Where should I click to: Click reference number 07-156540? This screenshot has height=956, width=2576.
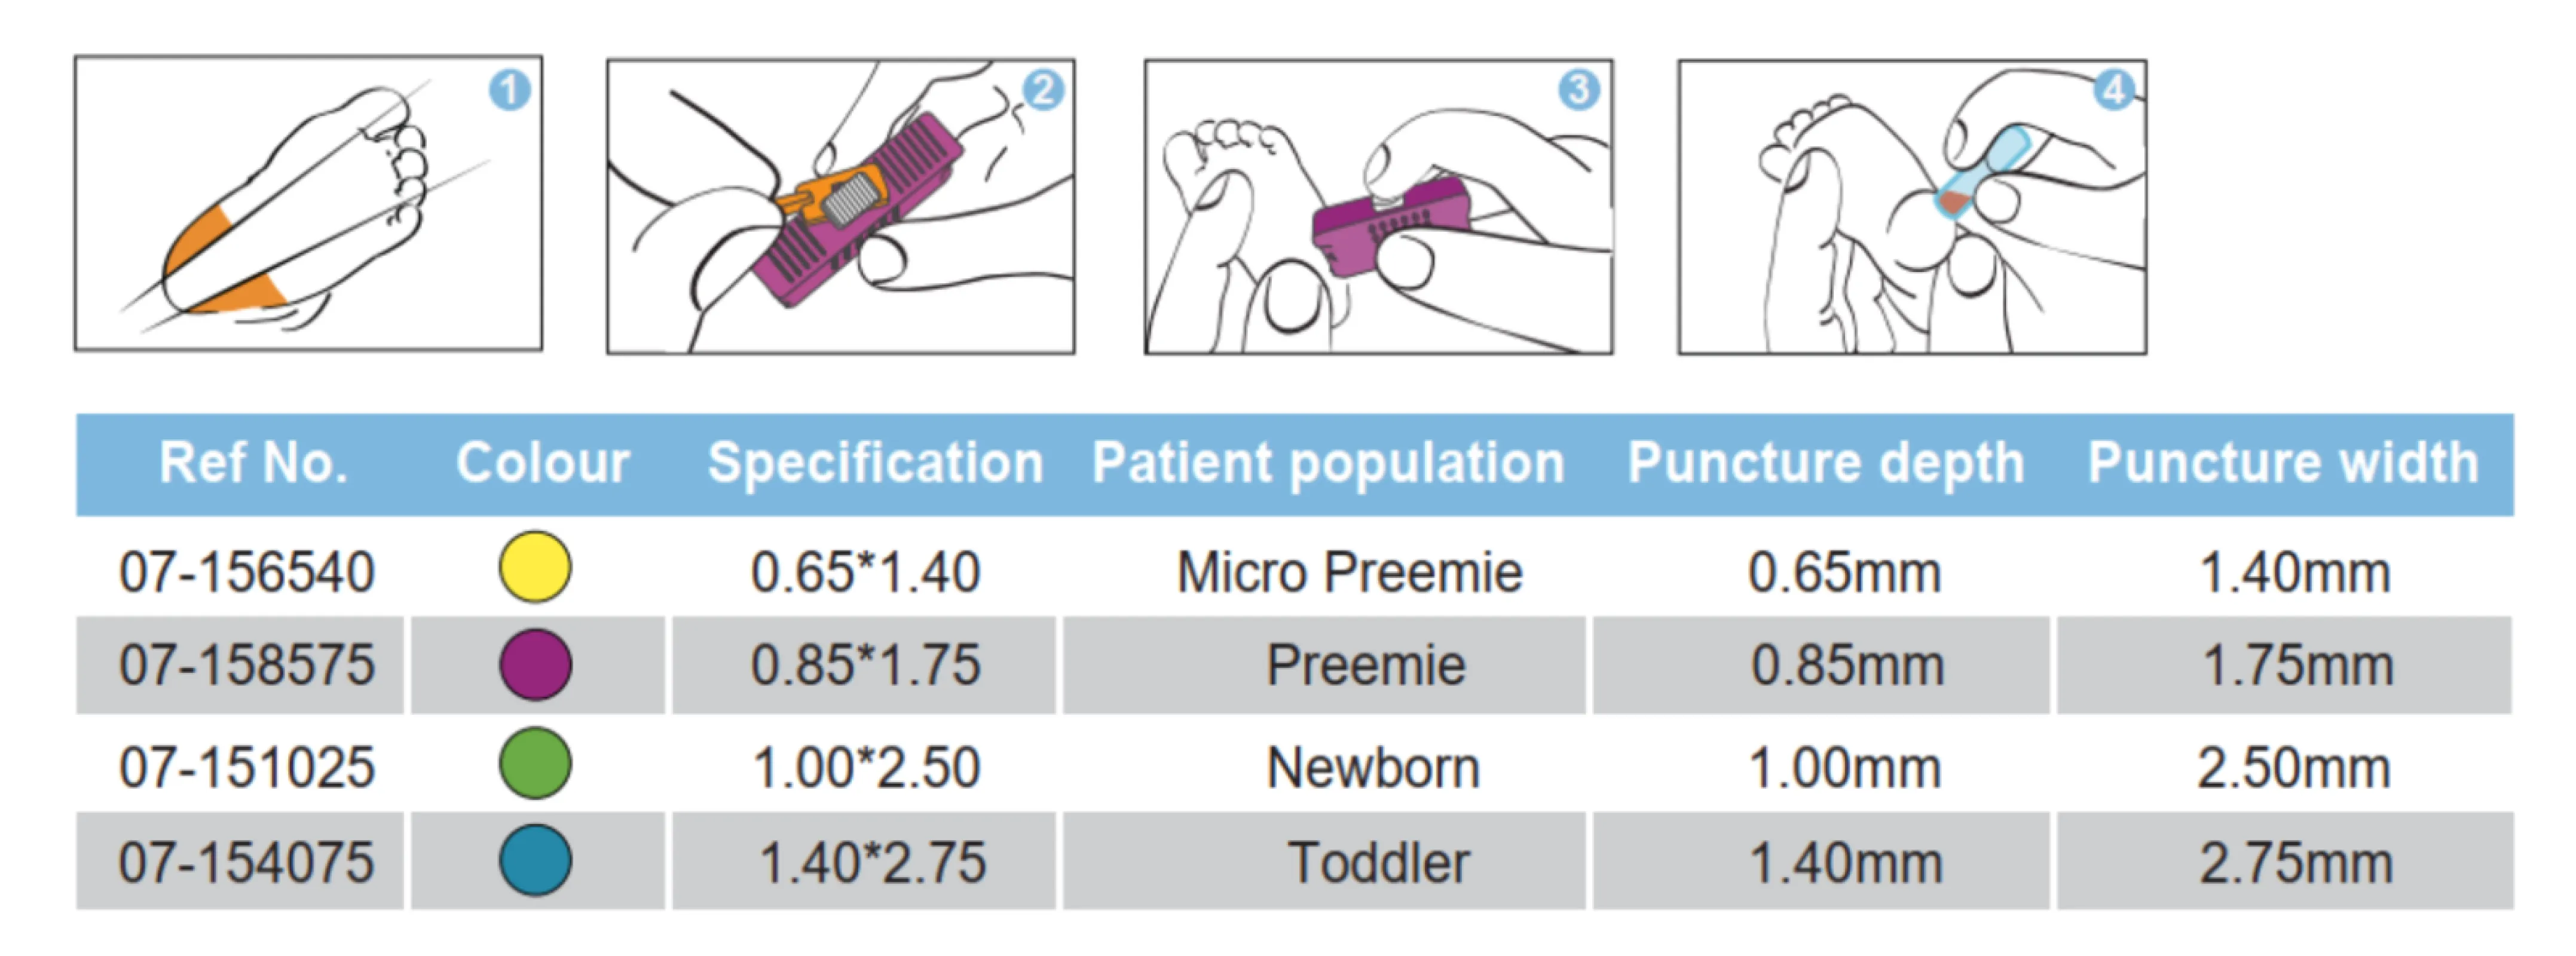coord(247,572)
